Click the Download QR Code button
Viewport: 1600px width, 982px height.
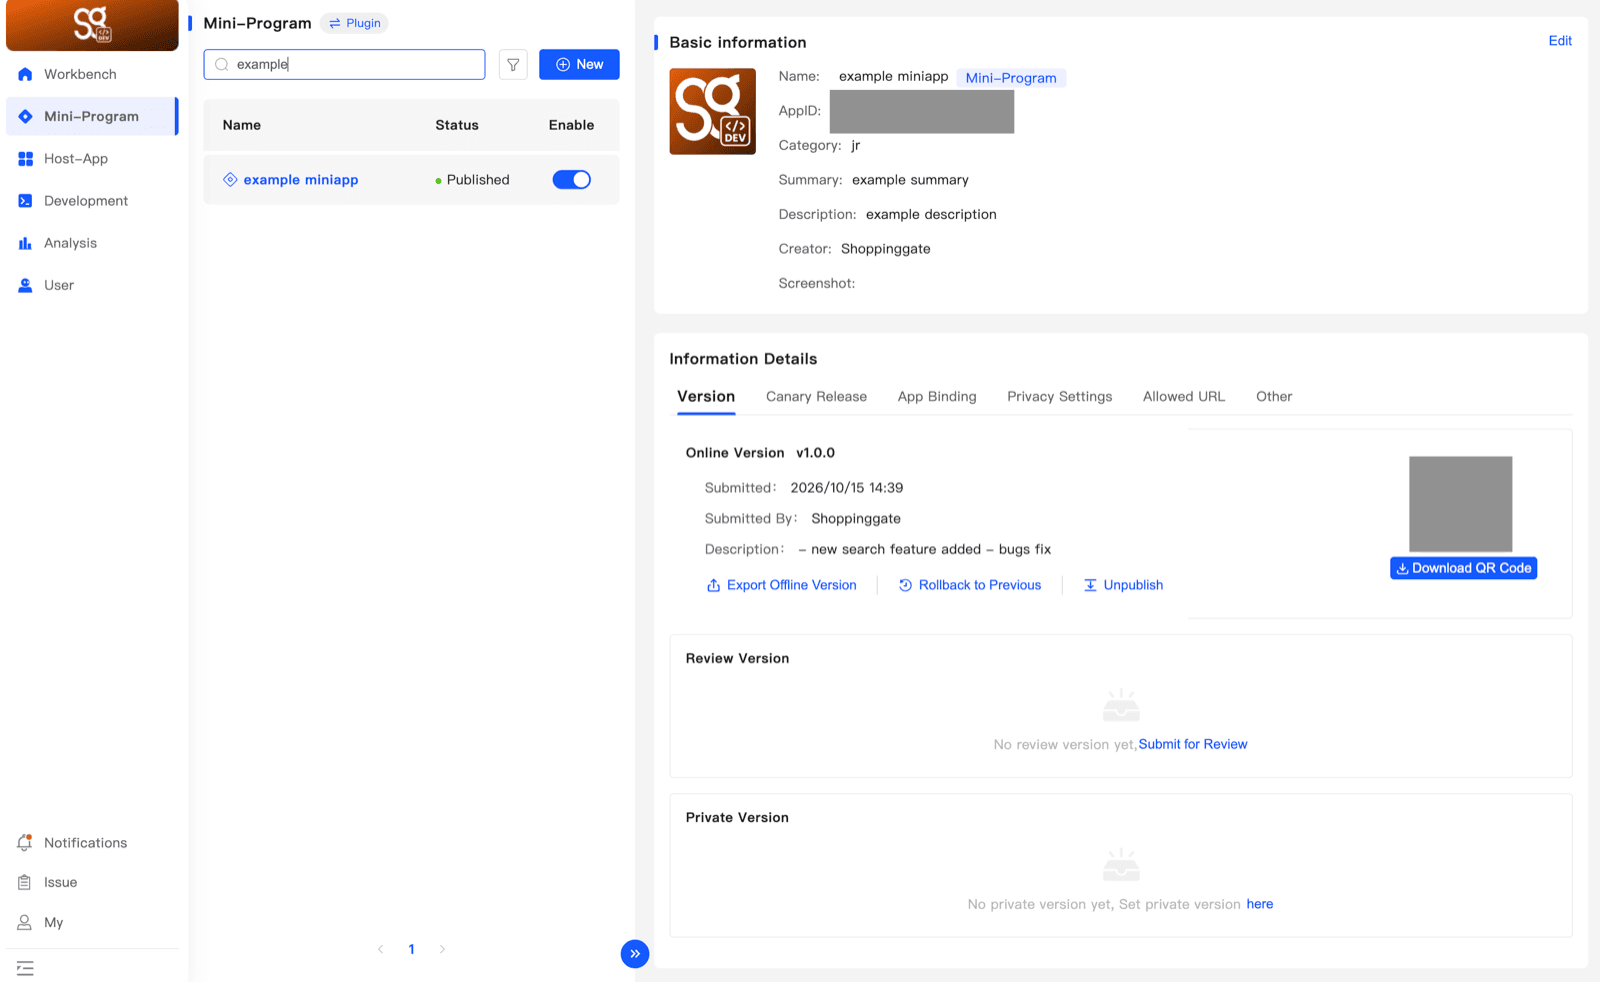(x=1463, y=568)
